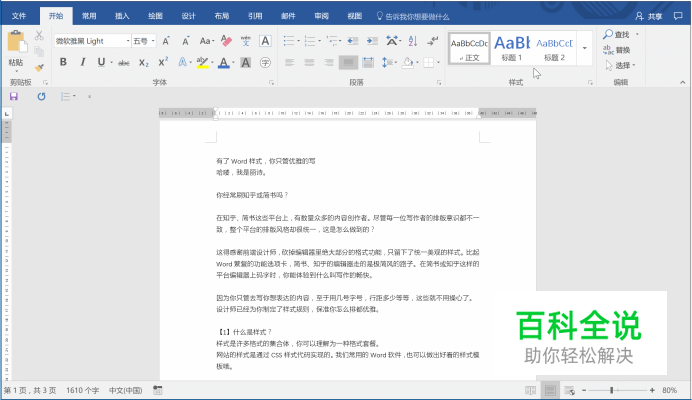Apply the 正文 style
692x400 pixels.
pyautogui.click(x=469, y=49)
